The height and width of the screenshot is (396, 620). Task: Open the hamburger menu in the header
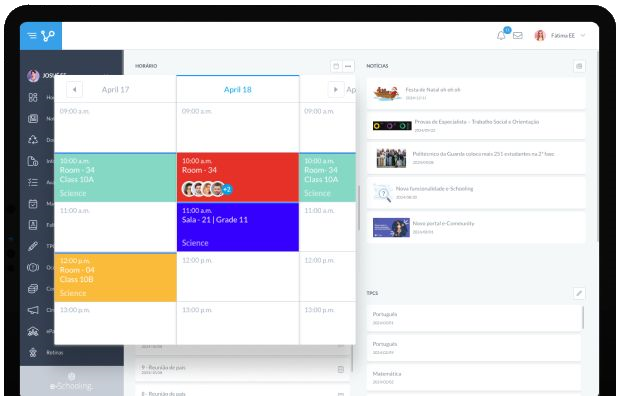click(x=32, y=36)
